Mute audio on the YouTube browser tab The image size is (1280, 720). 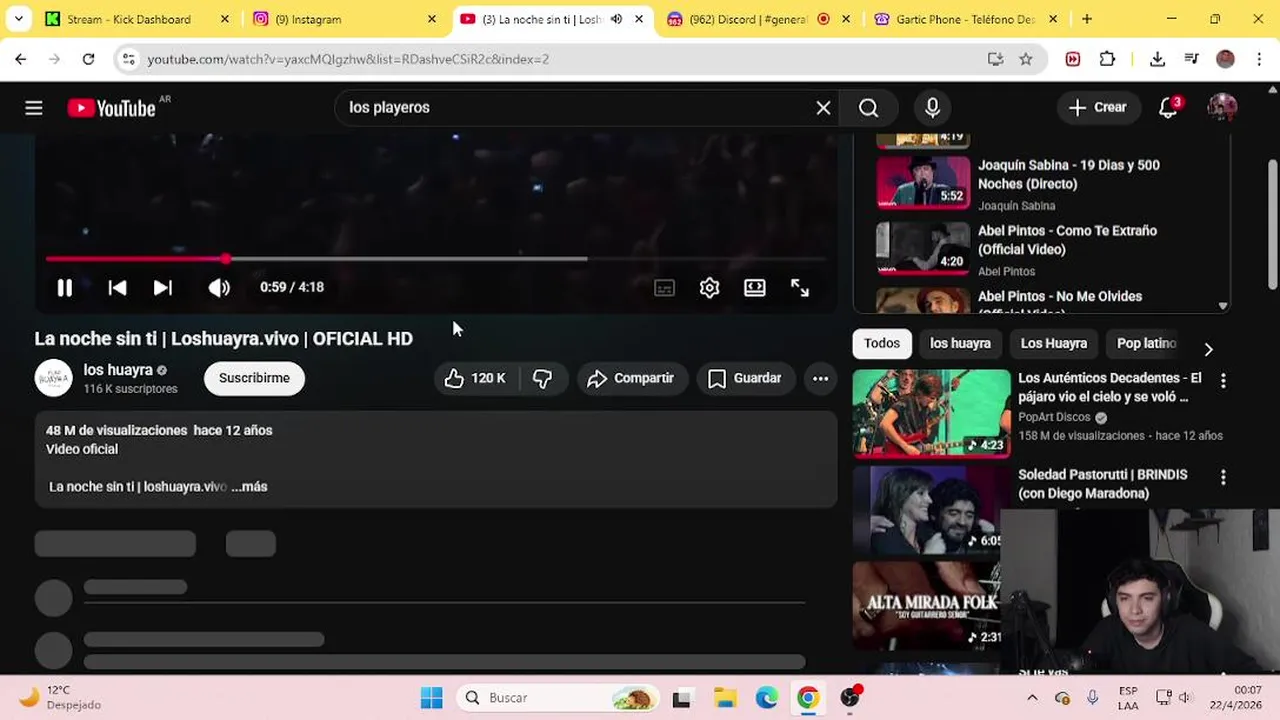coord(616,19)
